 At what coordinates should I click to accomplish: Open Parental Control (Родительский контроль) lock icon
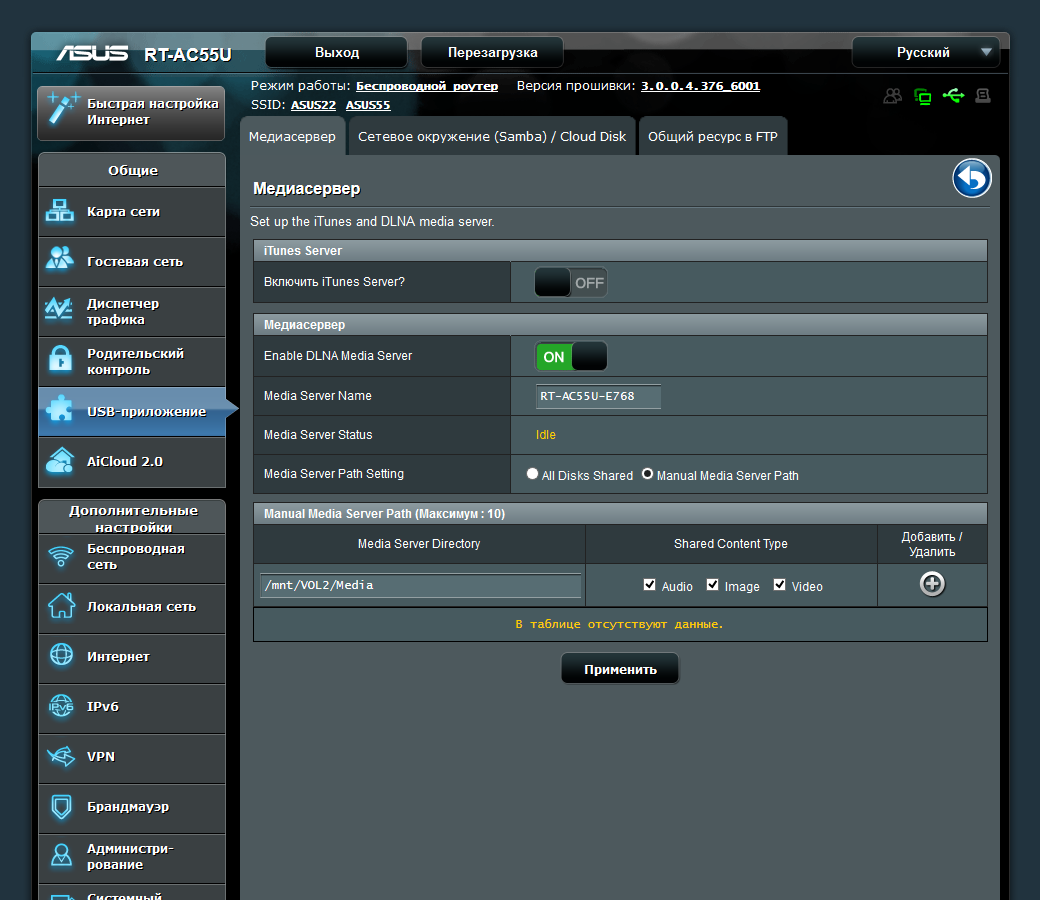tap(61, 361)
